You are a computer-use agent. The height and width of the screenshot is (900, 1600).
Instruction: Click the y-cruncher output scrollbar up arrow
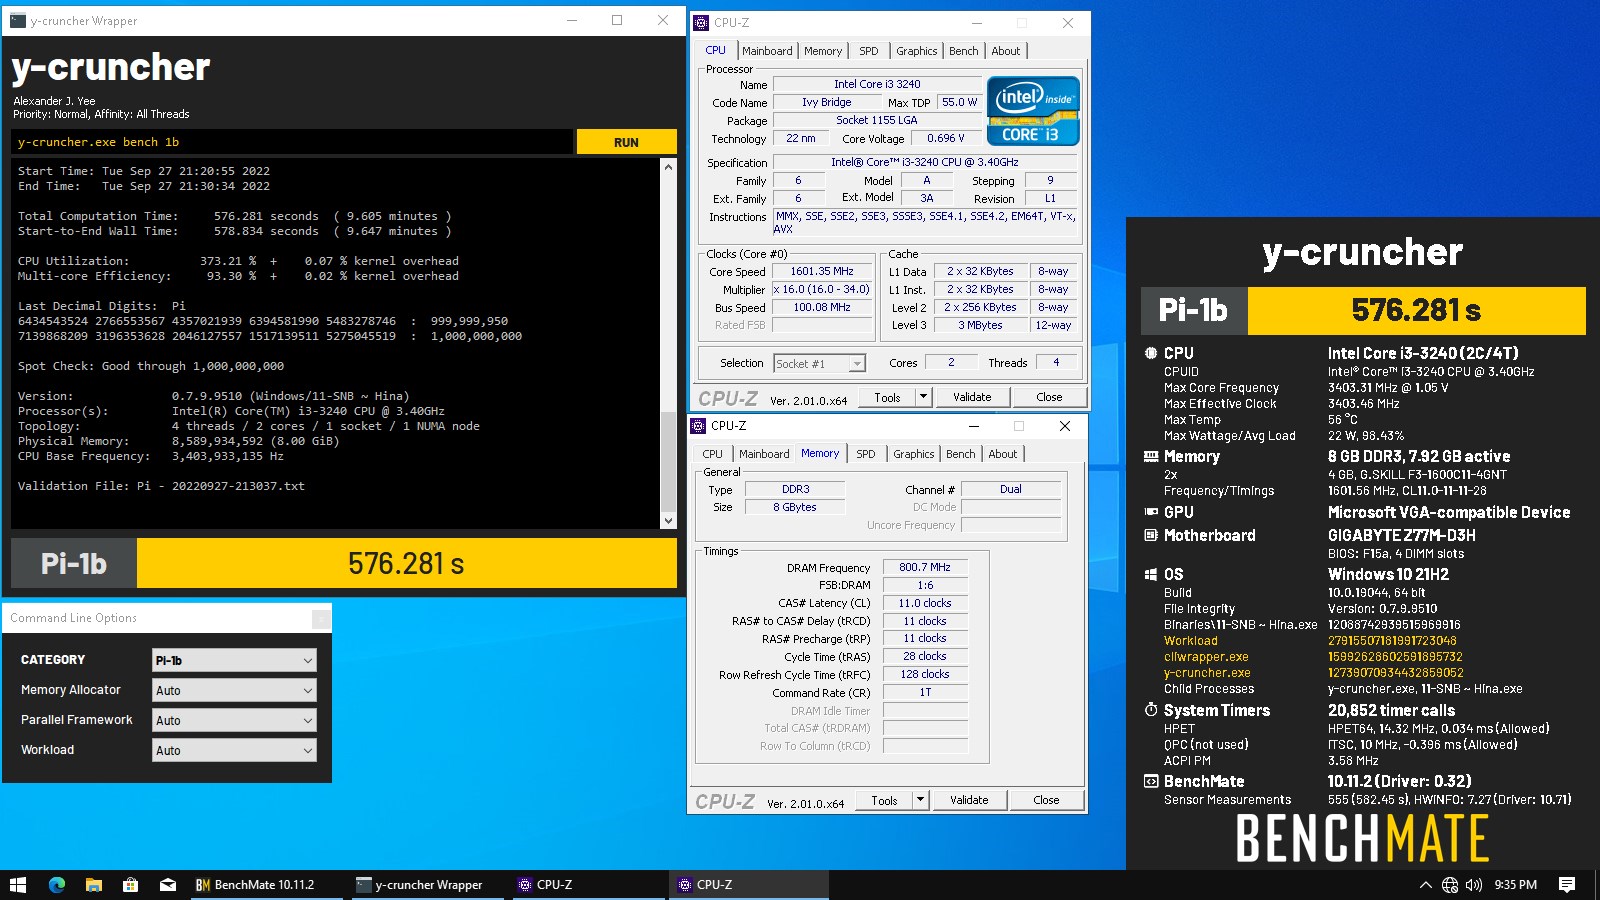tap(668, 167)
